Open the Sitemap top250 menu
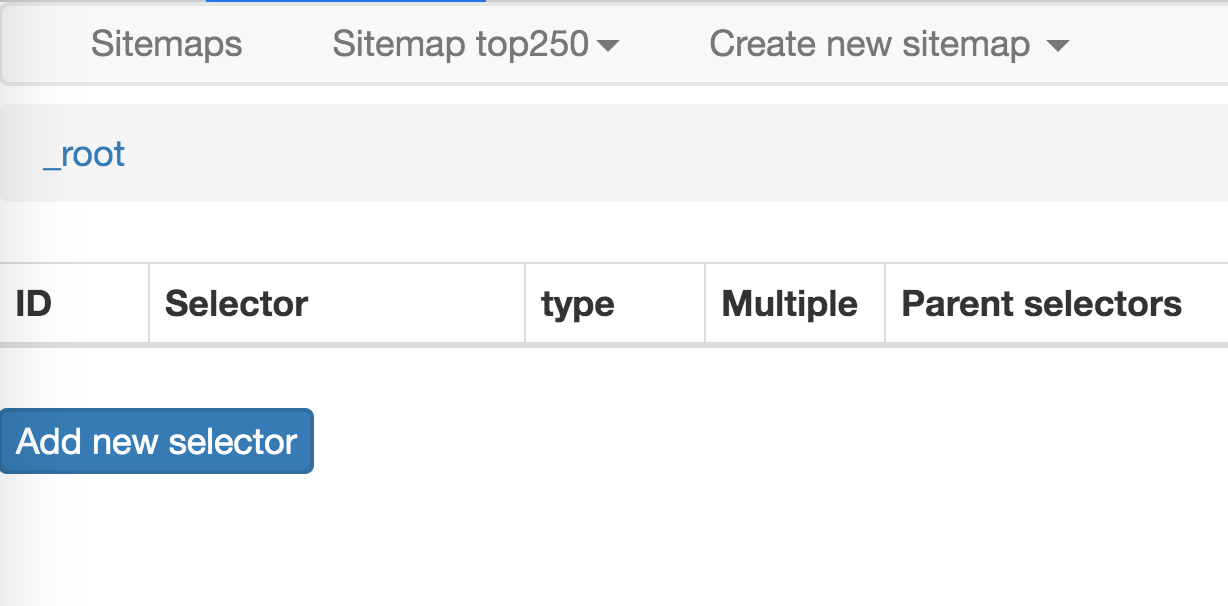 tap(461, 44)
